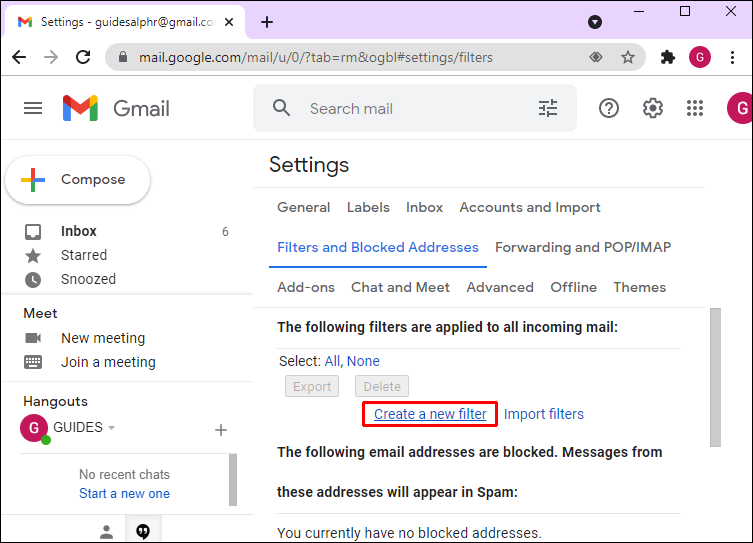Reload the page

point(83,57)
